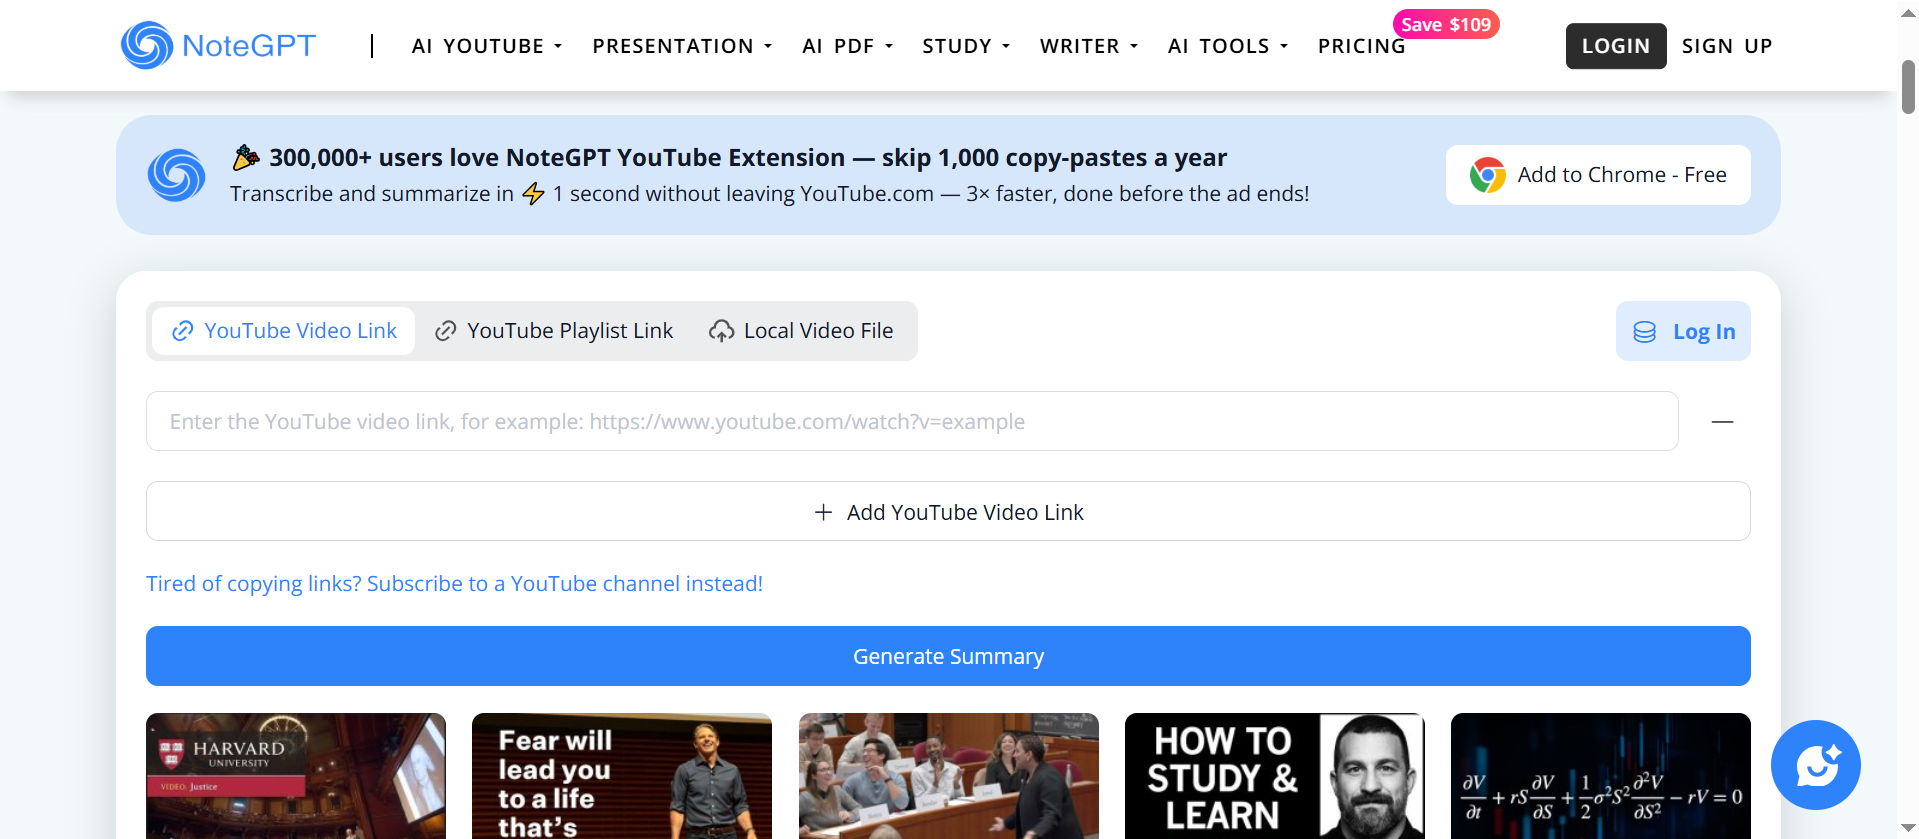Click into the YouTube video link field
The height and width of the screenshot is (839, 1919).
[911, 421]
